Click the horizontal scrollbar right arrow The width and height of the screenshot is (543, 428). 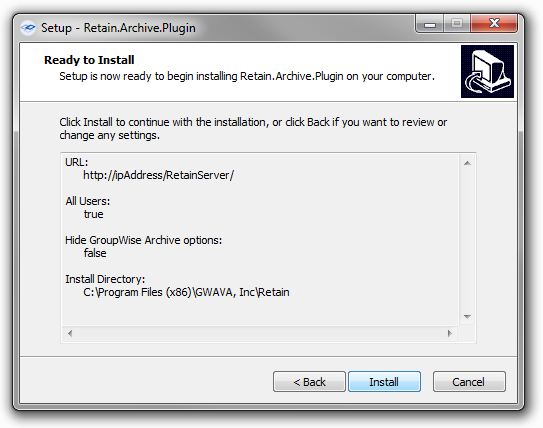click(449, 333)
